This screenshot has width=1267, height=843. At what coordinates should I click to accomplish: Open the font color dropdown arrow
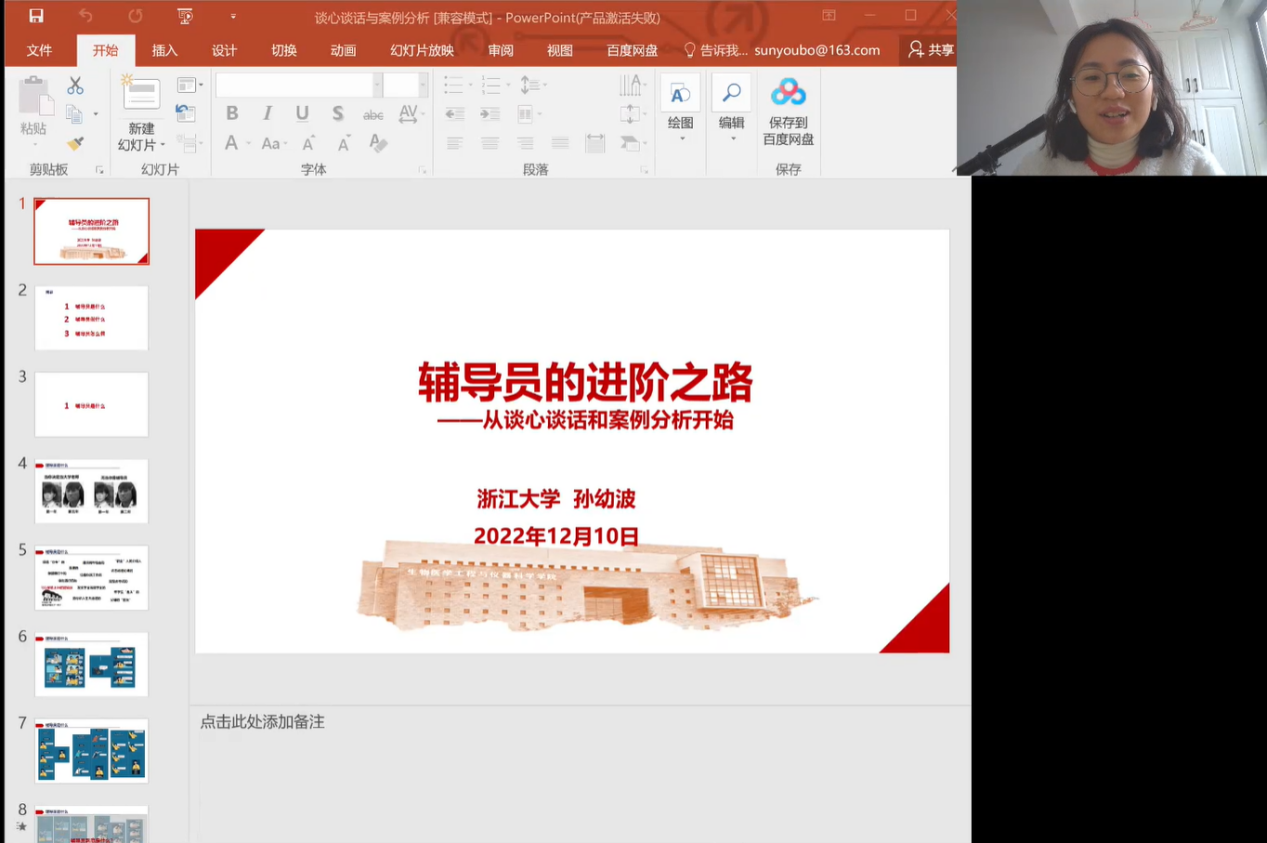point(248,144)
